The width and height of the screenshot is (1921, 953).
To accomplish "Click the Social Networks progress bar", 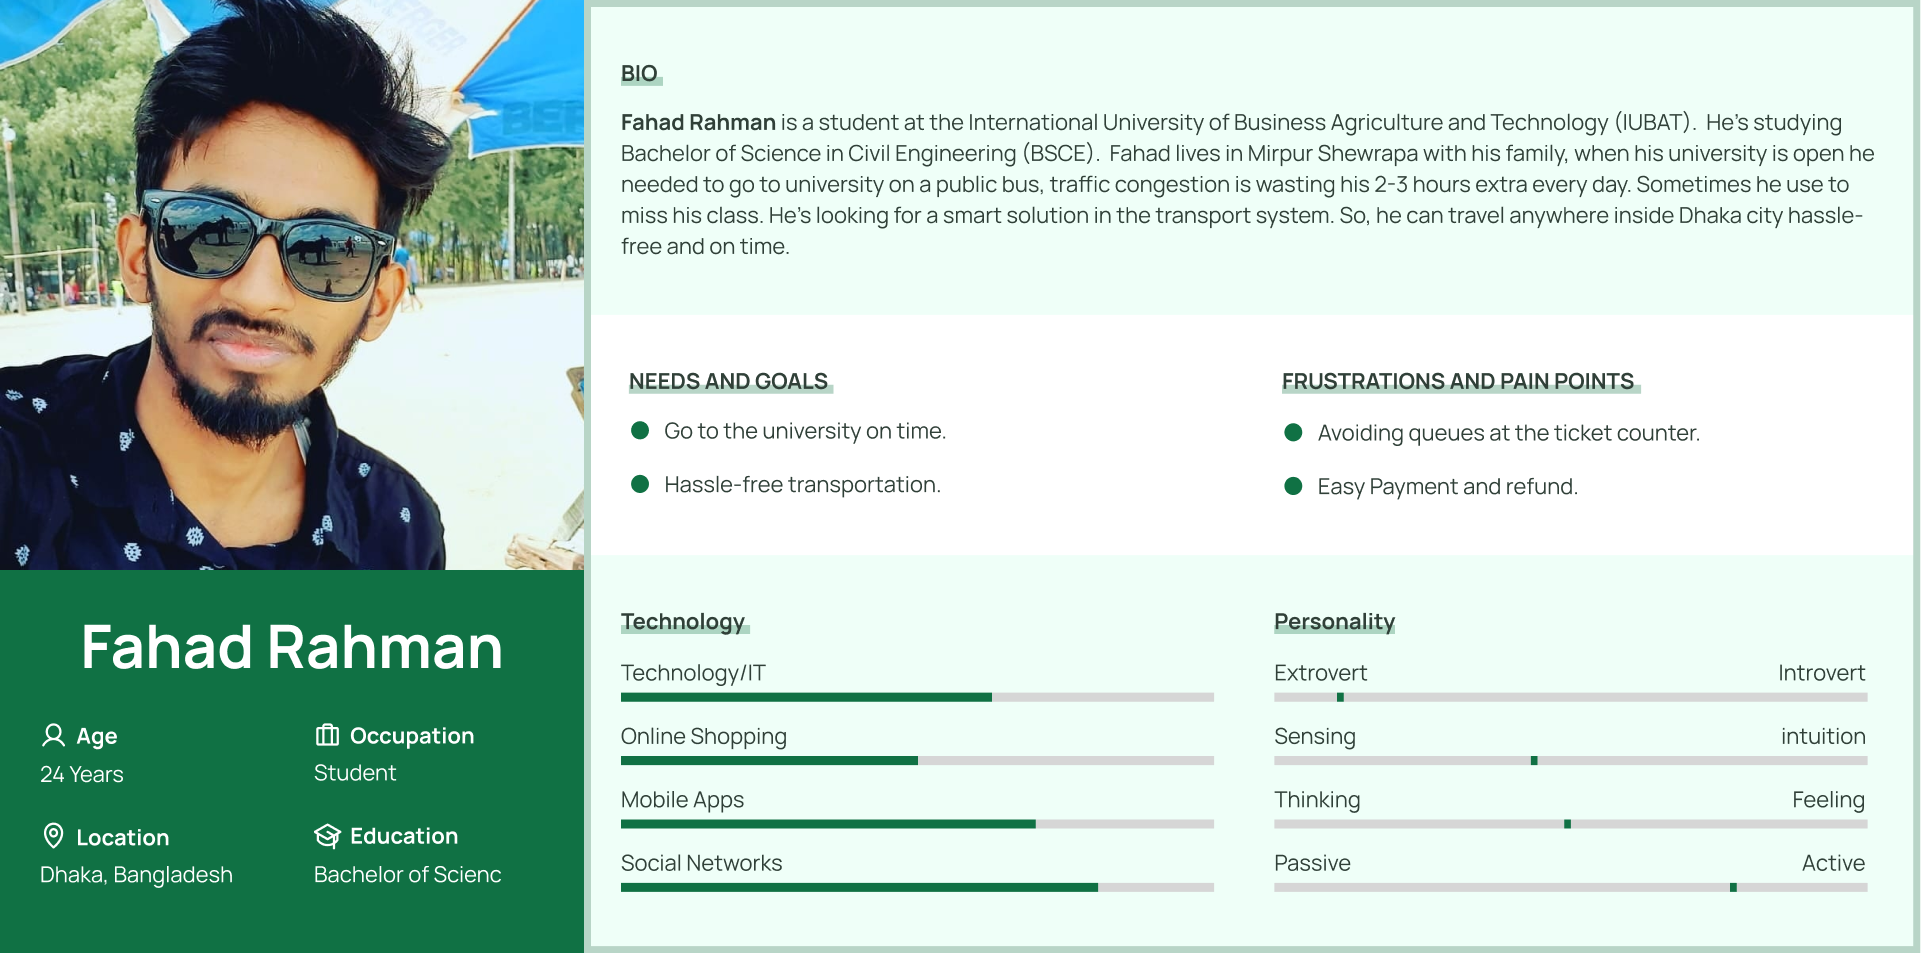I will (x=916, y=888).
